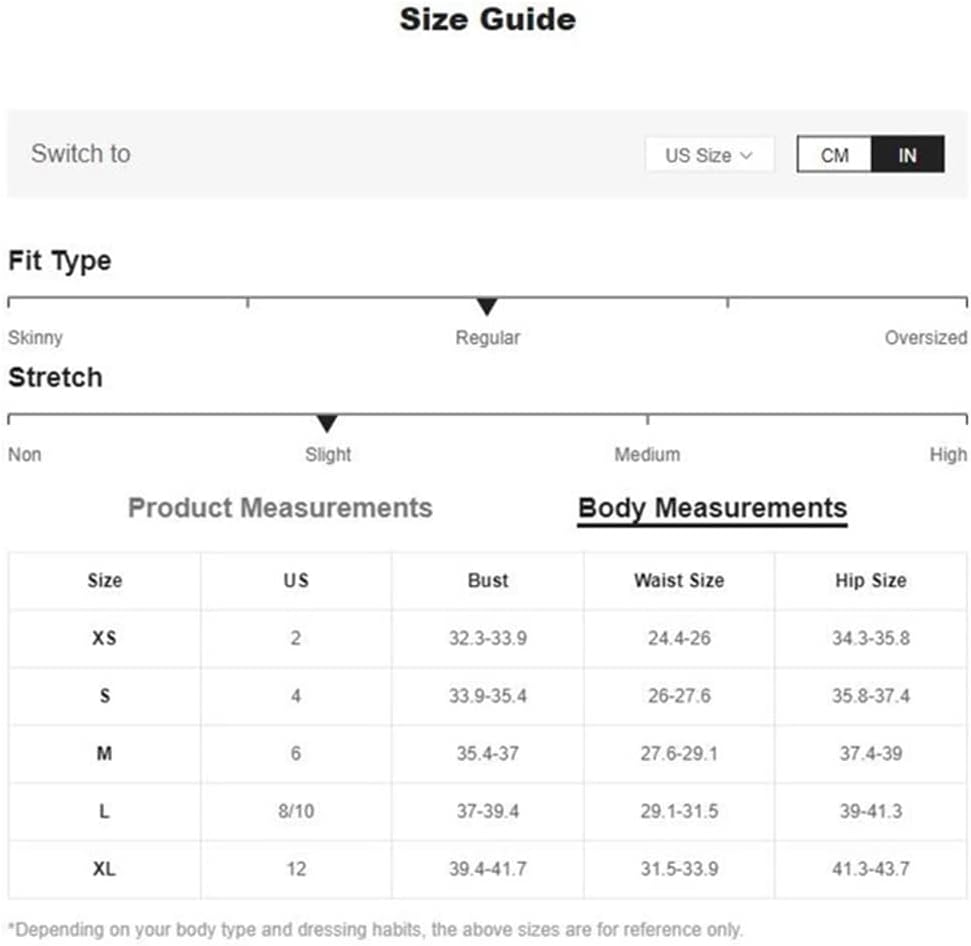Viewport: 971px width, 946px height.
Task: Click the Stretch Slight triangle marker
Action: (327, 423)
